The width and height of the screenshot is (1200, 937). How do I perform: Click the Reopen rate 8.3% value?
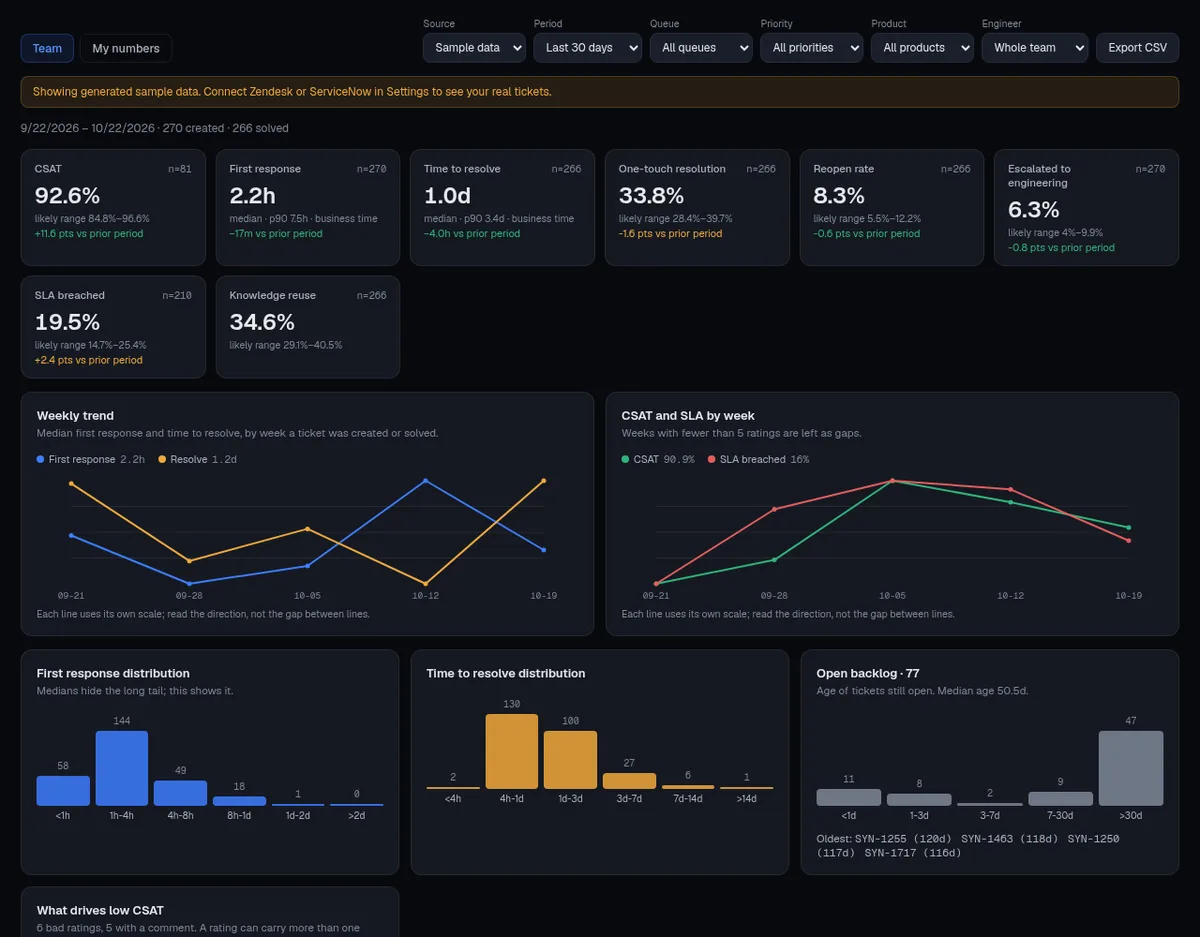coord(839,195)
